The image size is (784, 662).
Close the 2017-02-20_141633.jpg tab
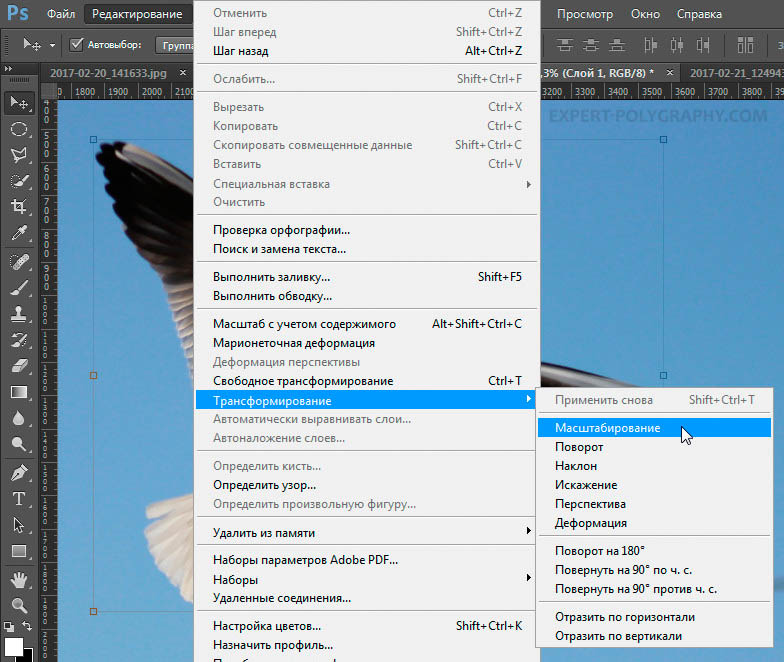click(x=183, y=73)
